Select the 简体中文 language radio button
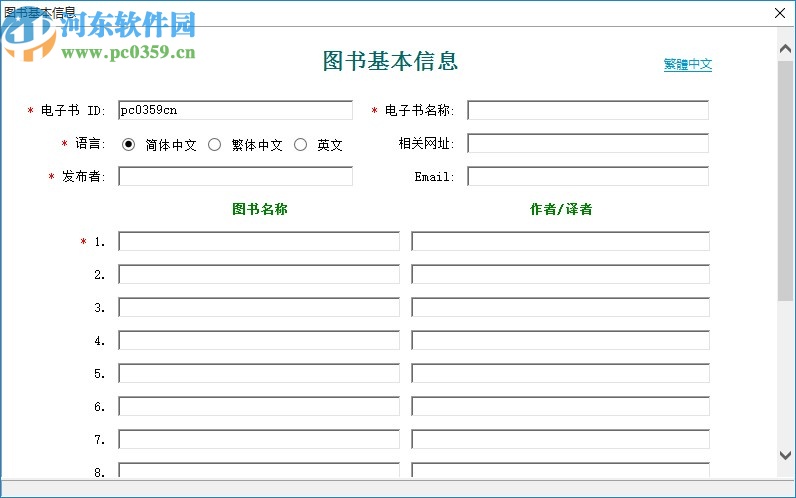Viewport: 796px width, 498px height. pyautogui.click(x=128, y=145)
